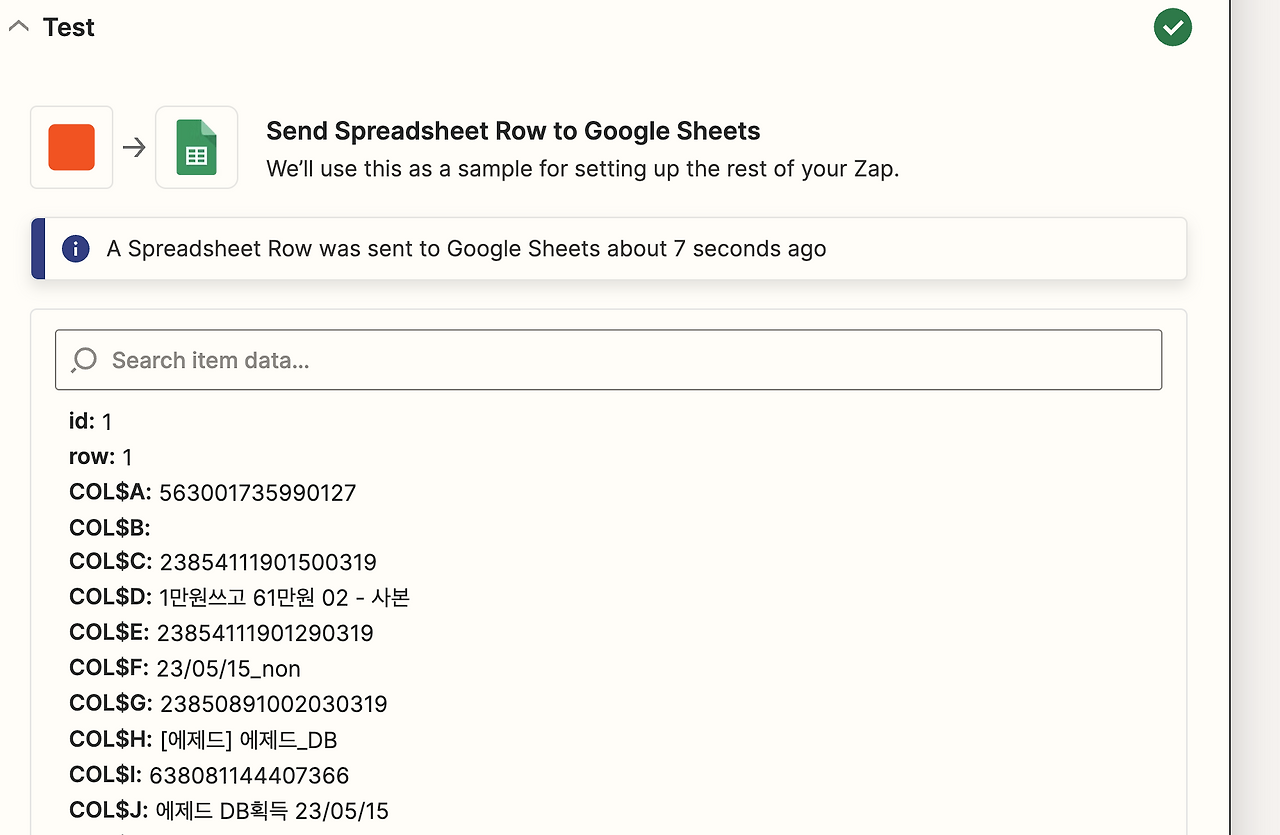Select the COL$D row mentioning 사본
The height and width of the screenshot is (835, 1280).
click(x=284, y=598)
